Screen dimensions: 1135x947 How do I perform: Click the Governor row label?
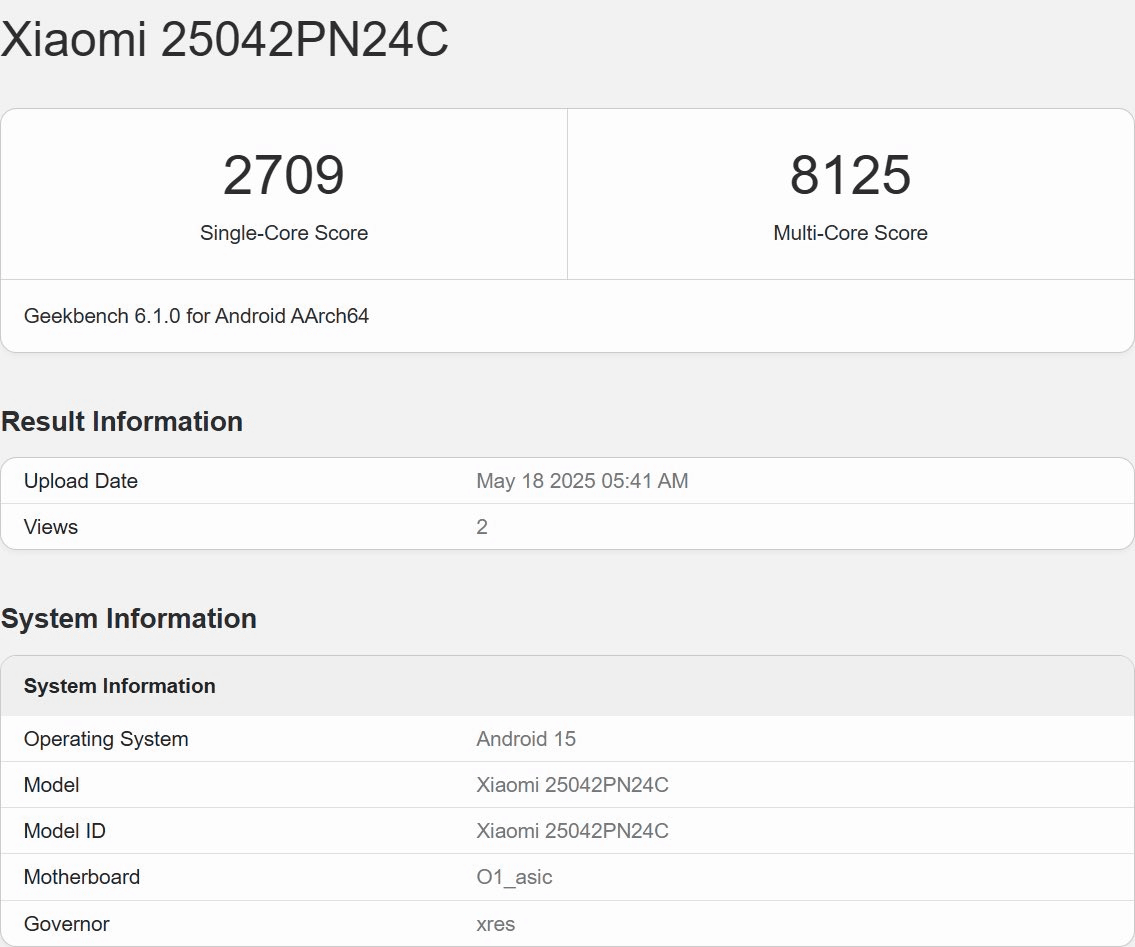coord(67,924)
